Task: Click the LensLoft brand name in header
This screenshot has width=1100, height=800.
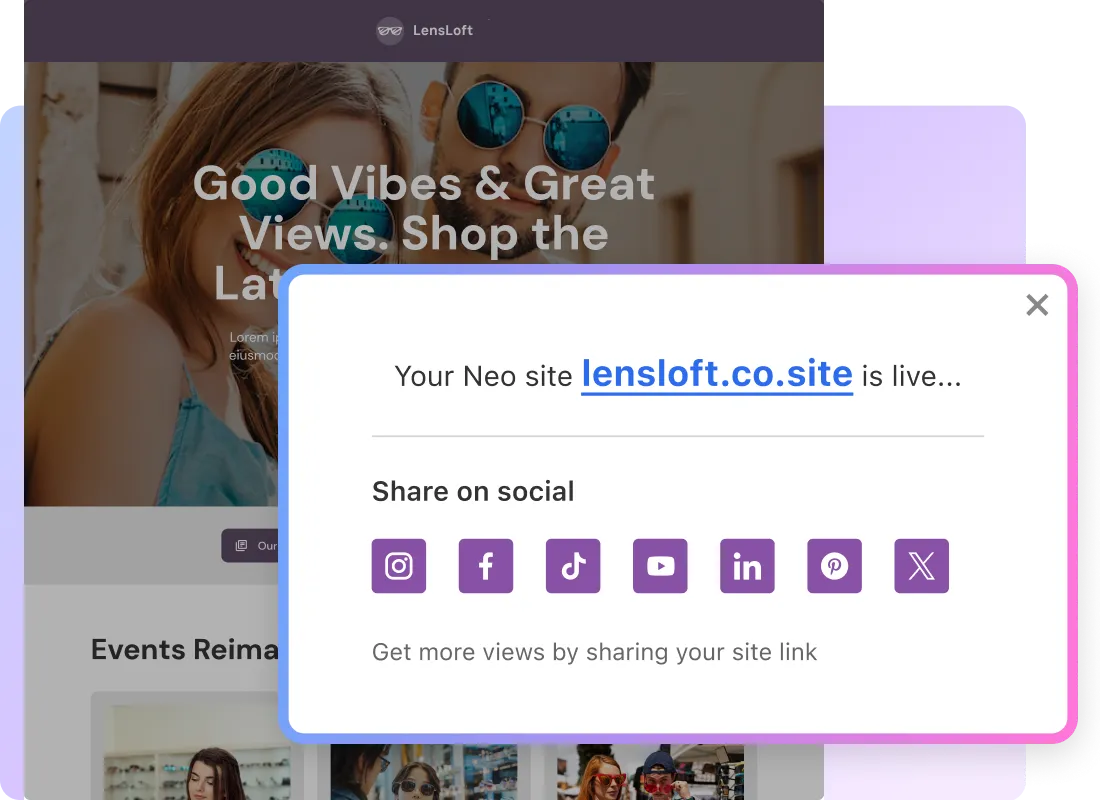Action: 443,30
